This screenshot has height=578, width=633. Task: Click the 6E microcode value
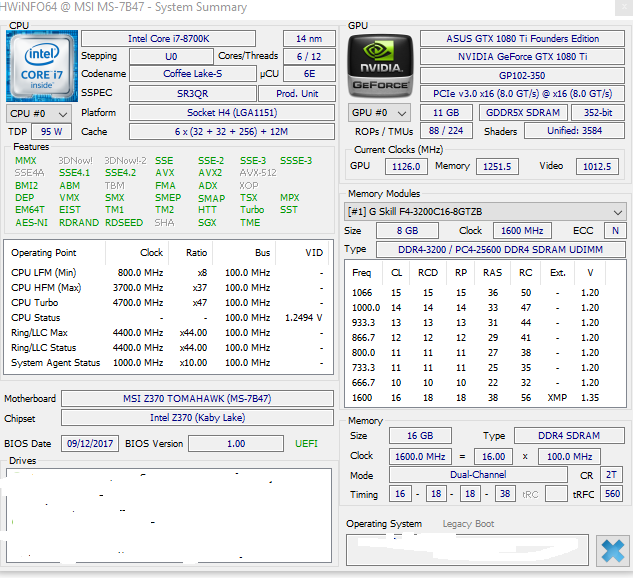pos(309,74)
